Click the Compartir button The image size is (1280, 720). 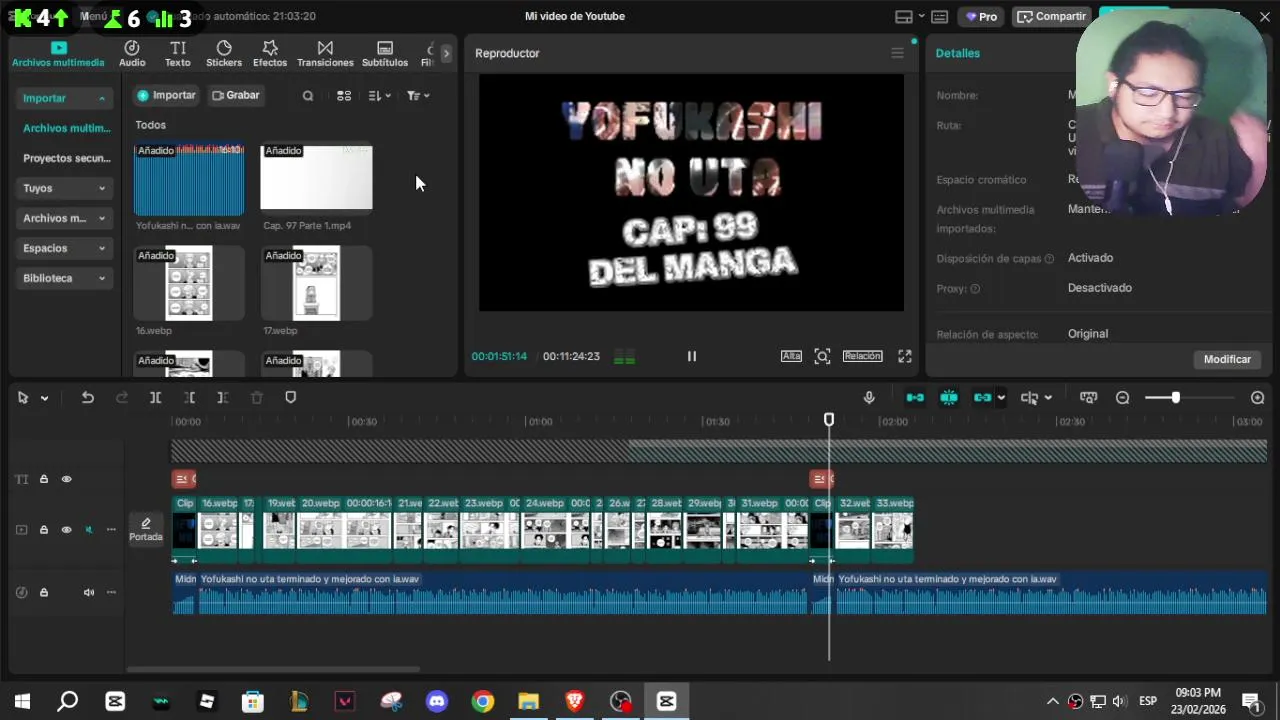click(x=1052, y=16)
